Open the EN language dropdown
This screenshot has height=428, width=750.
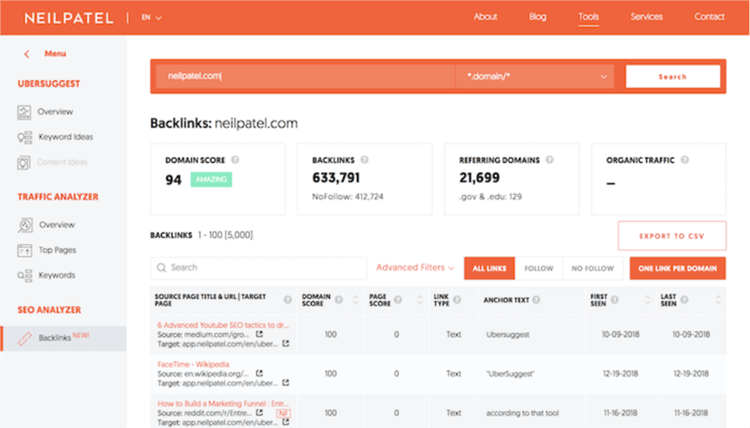(151, 17)
